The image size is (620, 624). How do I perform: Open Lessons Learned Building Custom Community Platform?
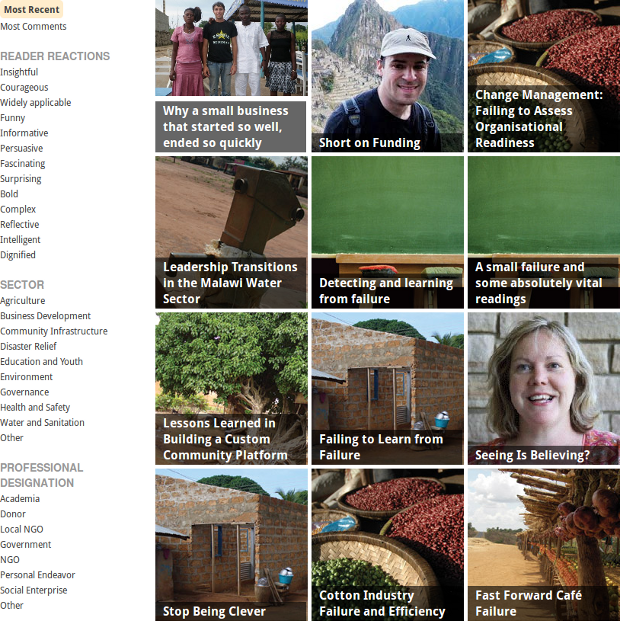point(231,389)
